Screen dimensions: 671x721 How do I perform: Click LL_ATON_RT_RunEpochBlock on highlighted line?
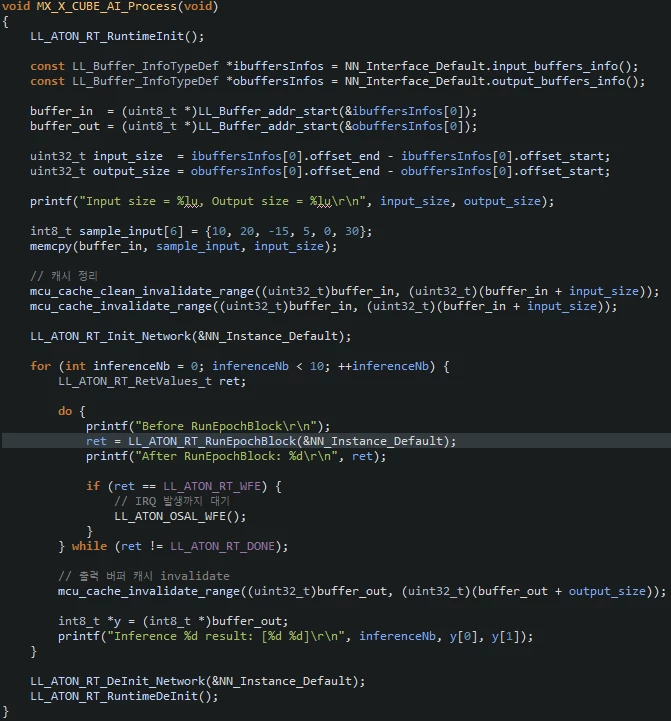(212, 441)
